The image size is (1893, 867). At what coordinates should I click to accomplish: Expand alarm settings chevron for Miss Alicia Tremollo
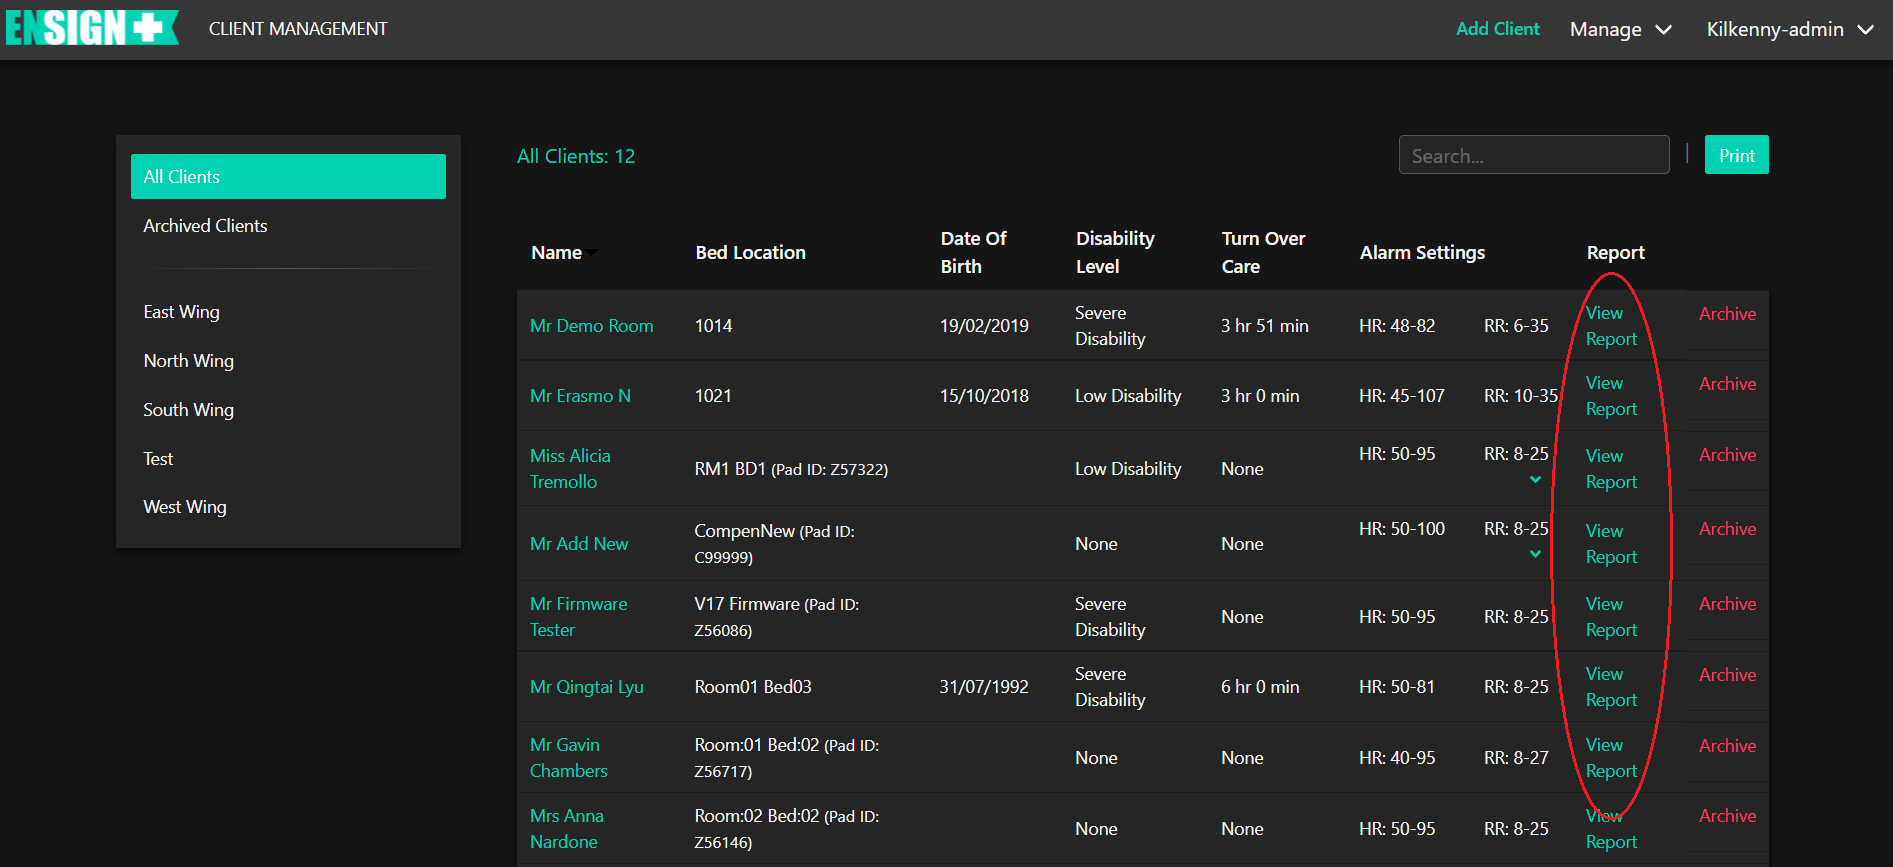tap(1535, 480)
